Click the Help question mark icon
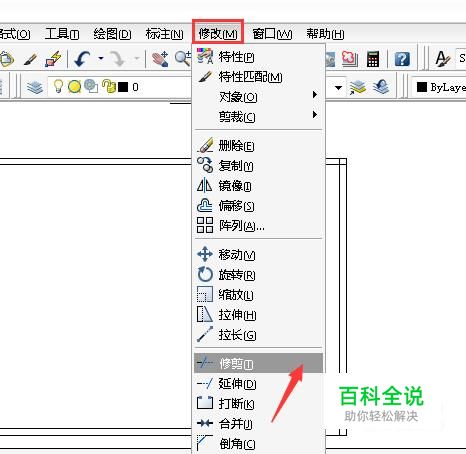The width and height of the screenshot is (466, 454). 402,59
